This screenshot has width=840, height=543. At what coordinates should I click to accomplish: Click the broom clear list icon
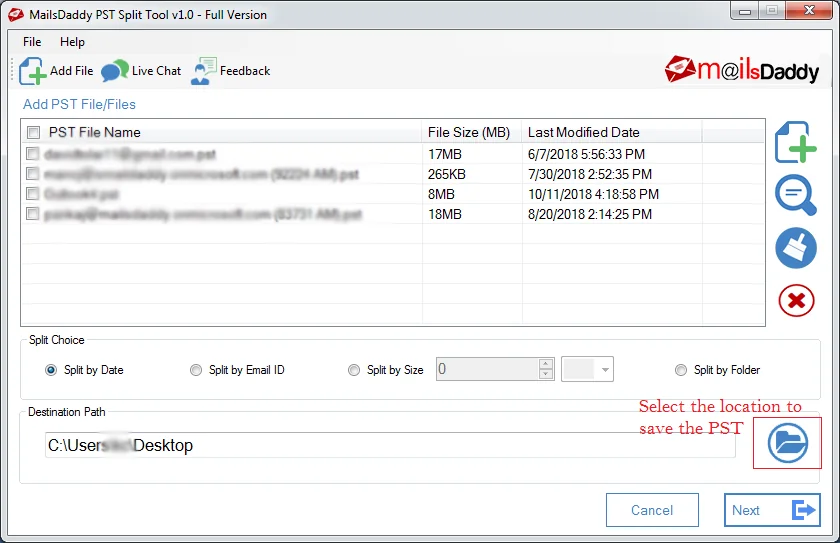tap(796, 248)
